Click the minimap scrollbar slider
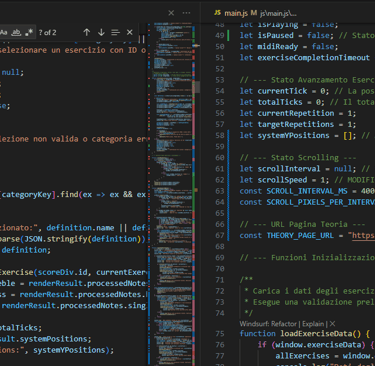375x366 pixels. tap(196, 87)
